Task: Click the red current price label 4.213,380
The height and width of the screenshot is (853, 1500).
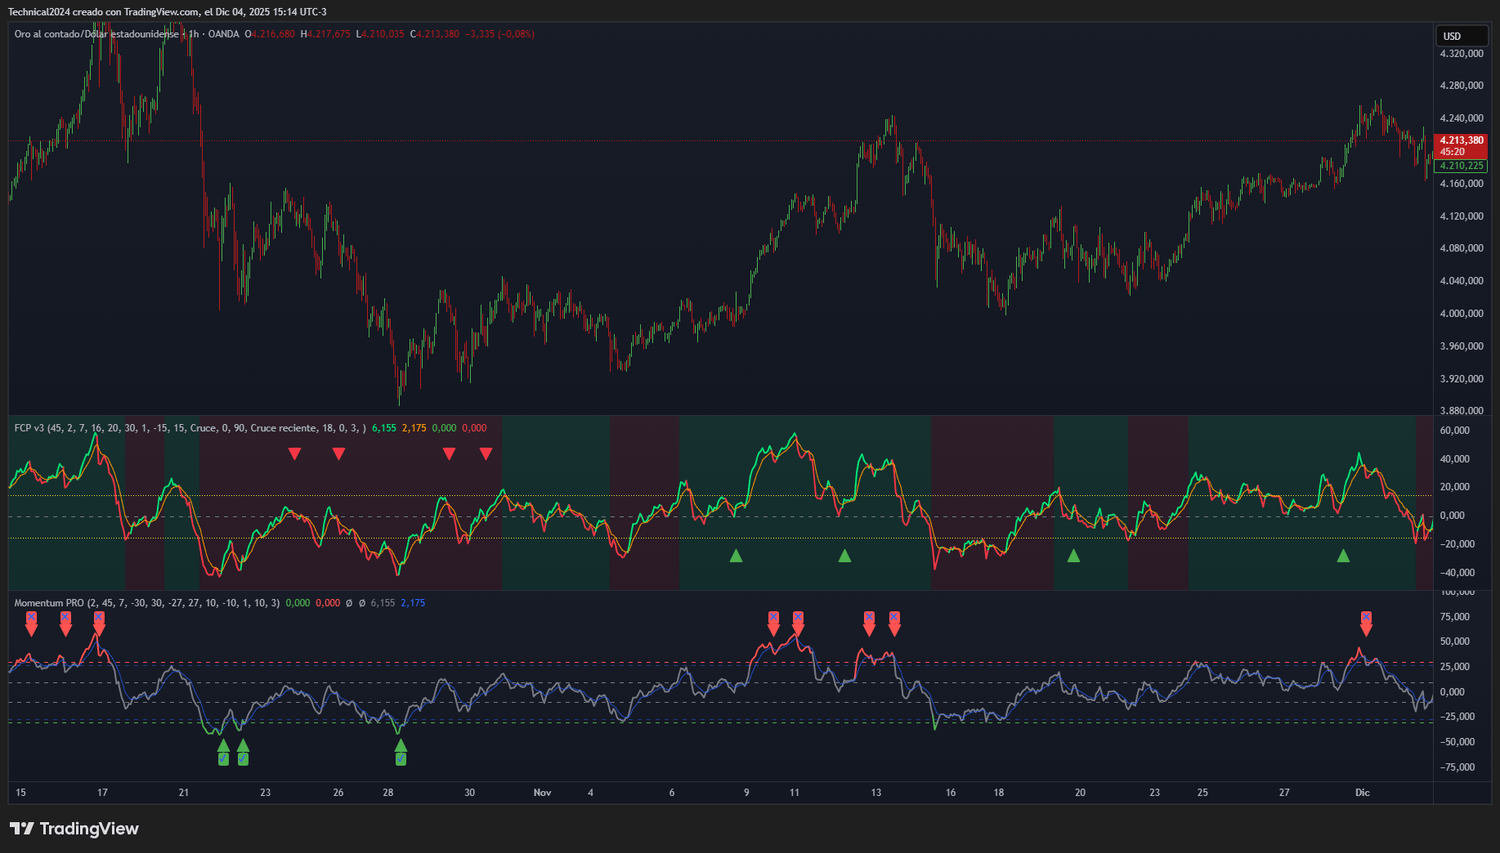Action: (x=1461, y=141)
